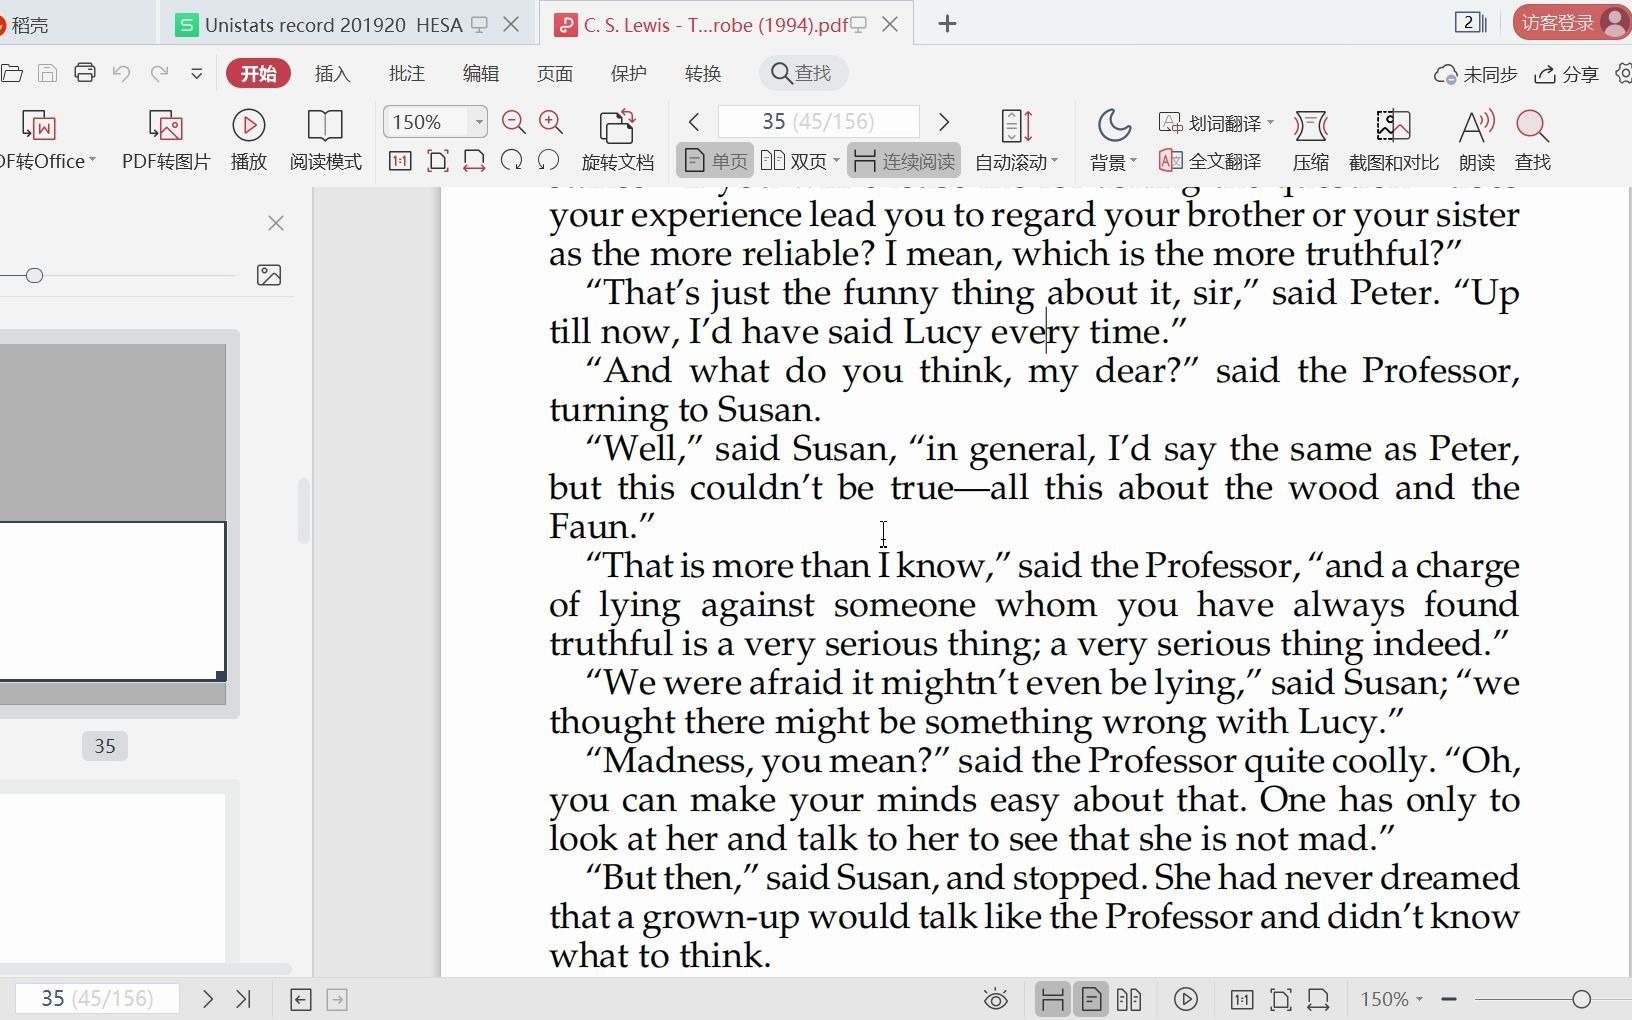The image size is (1632, 1020).
Task: Enter 阅读模式 reading mode
Action: point(325,140)
